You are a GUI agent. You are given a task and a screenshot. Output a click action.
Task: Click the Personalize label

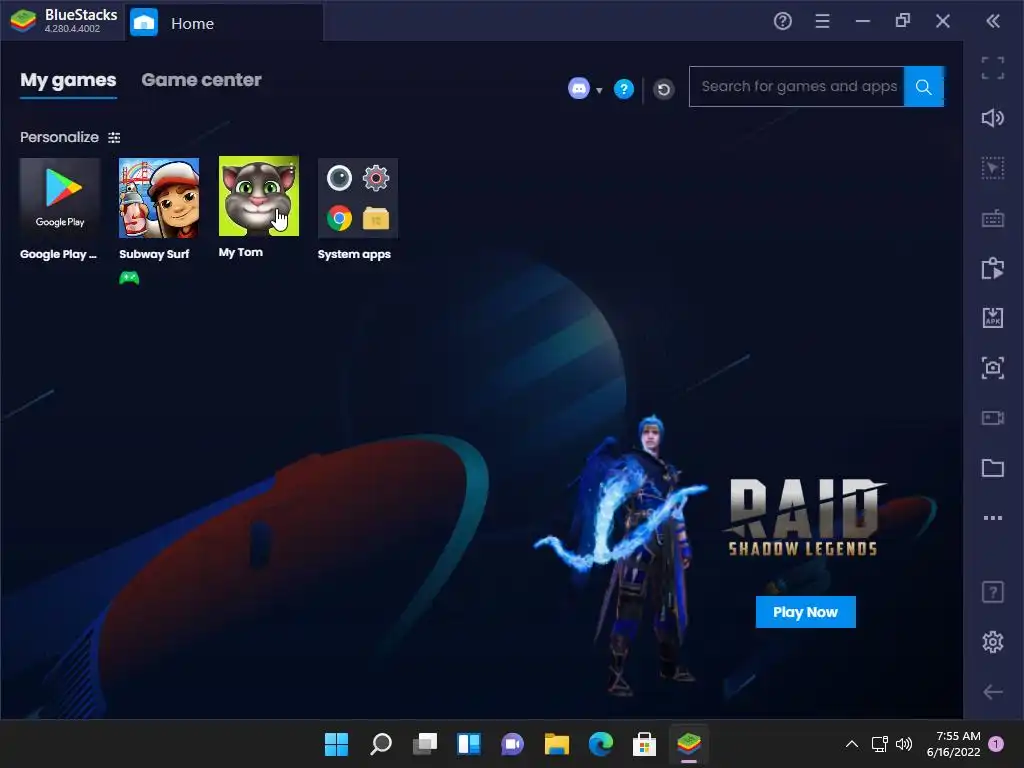coord(59,137)
